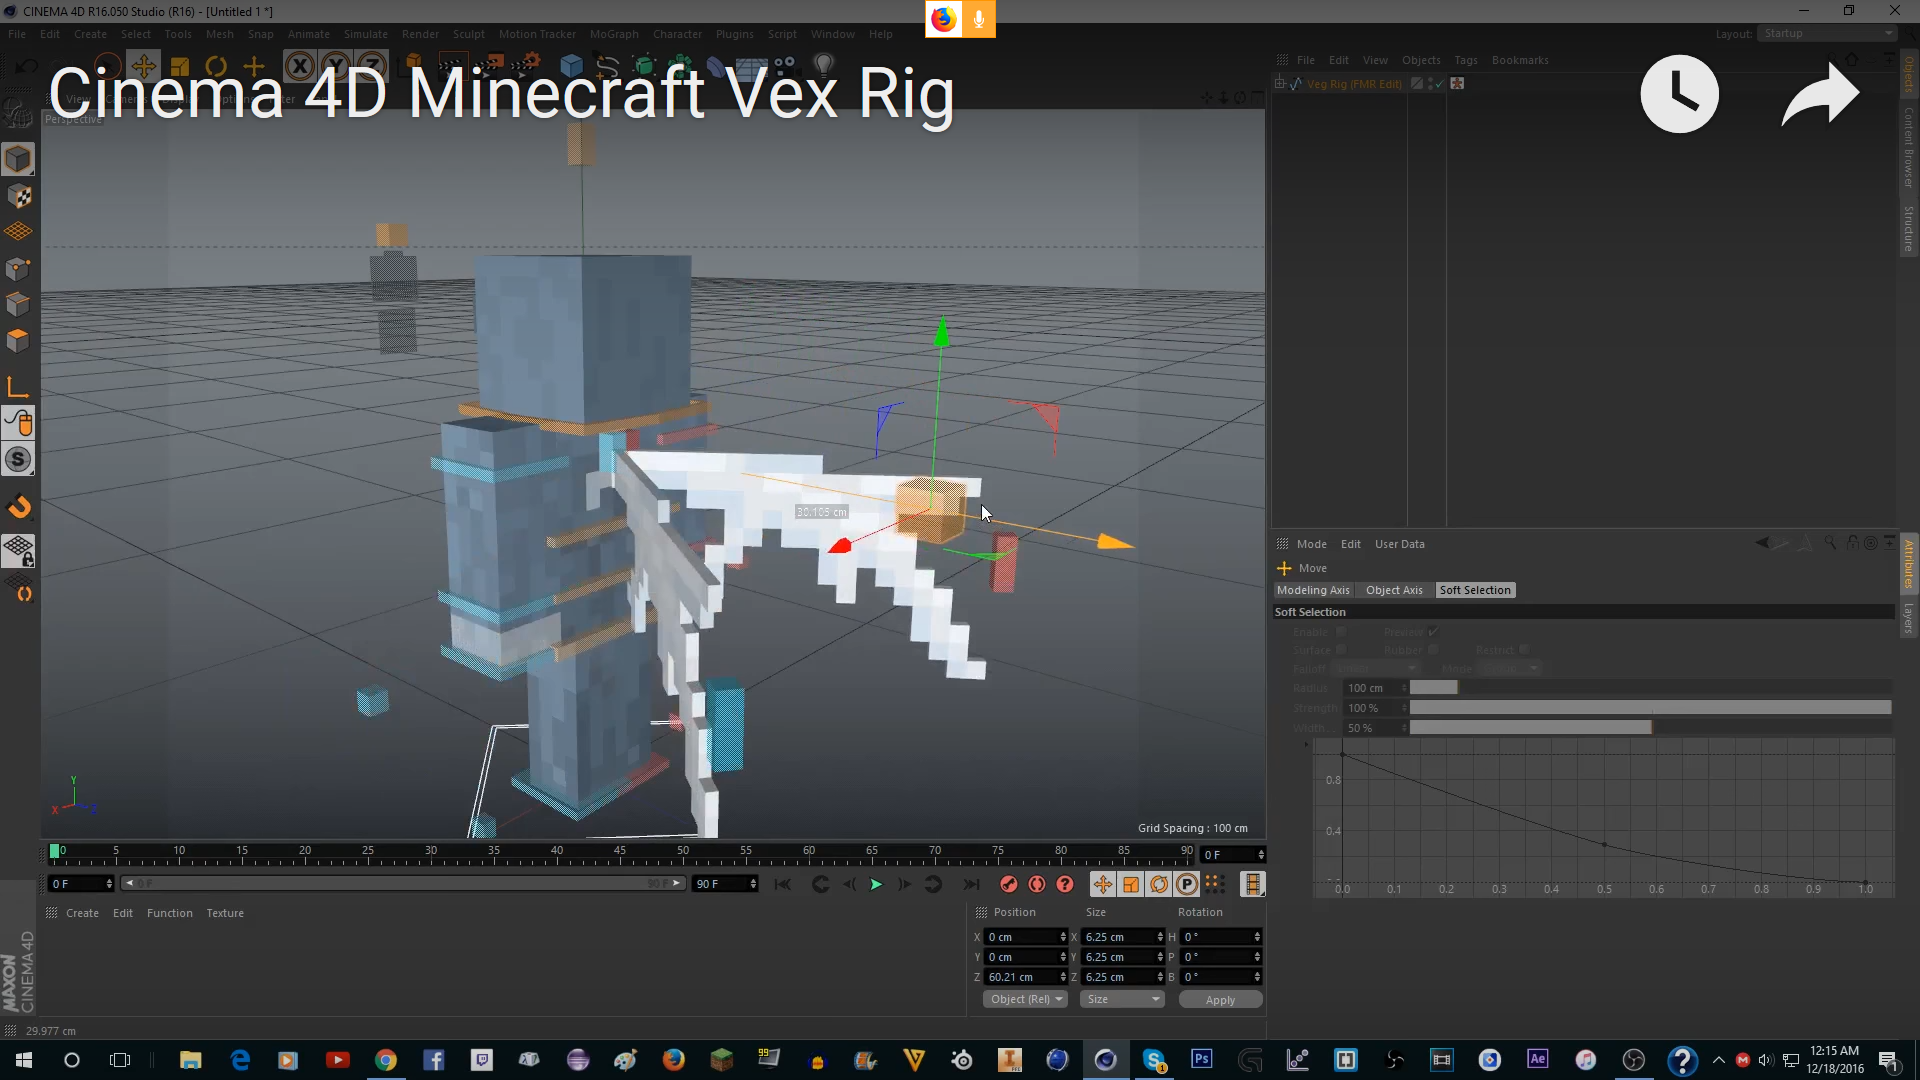Go to end of animation

(971, 884)
